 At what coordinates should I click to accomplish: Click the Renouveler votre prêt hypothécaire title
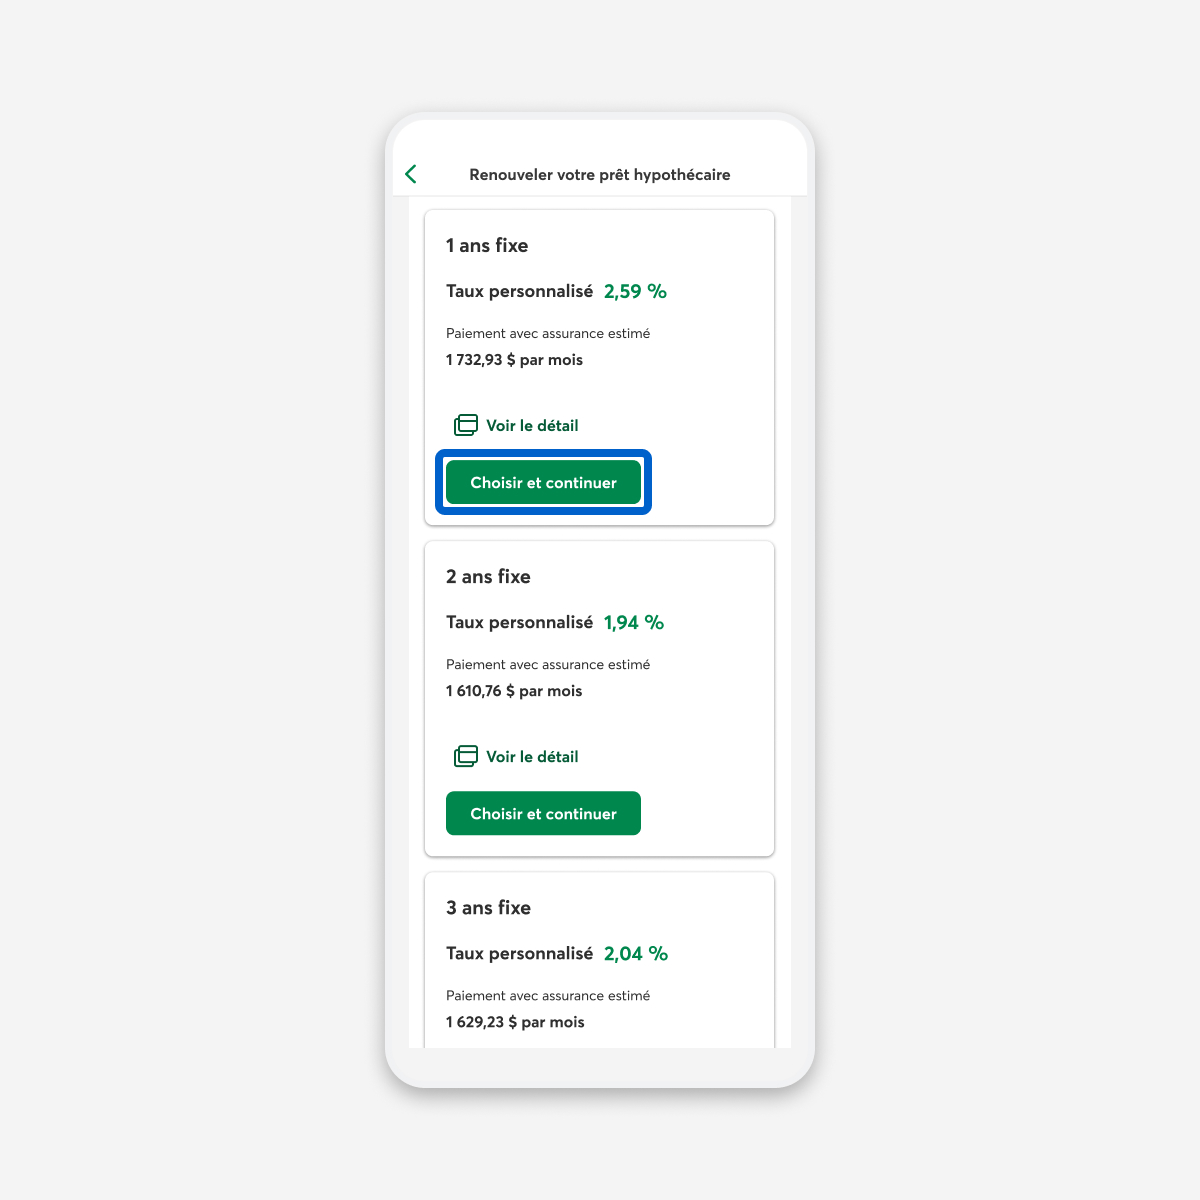600,174
